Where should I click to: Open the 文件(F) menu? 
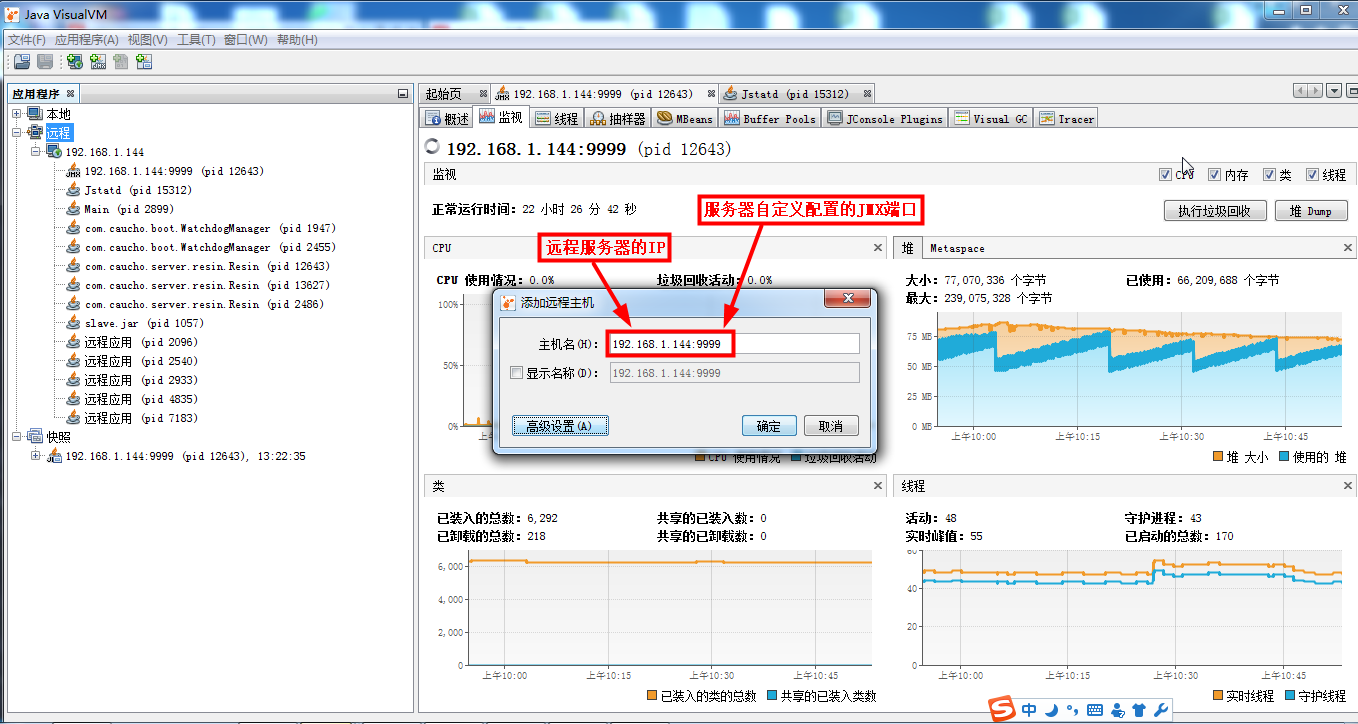pos(27,40)
